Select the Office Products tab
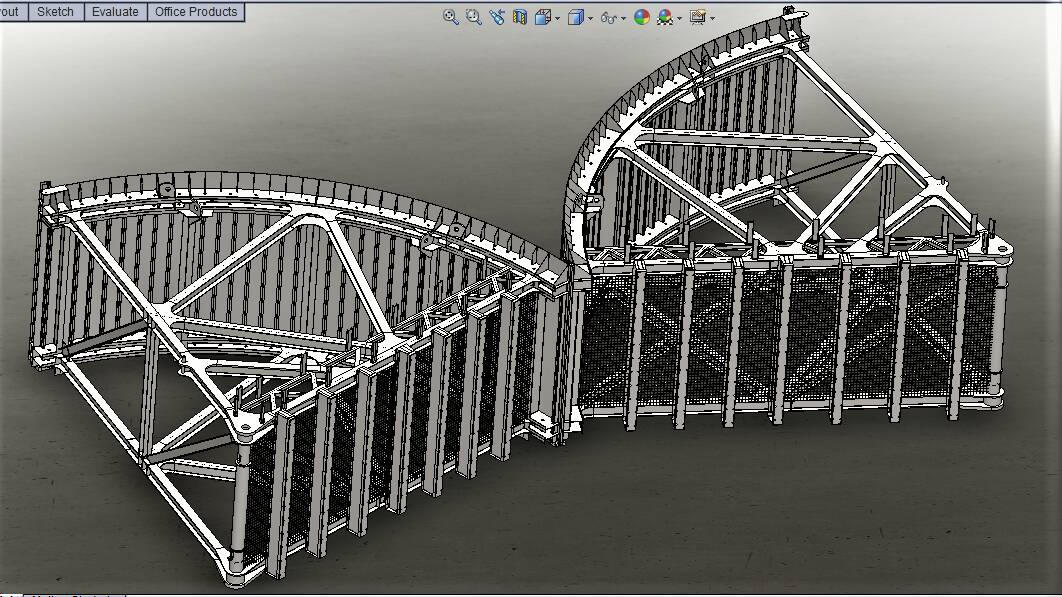The width and height of the screenshot is (1062, 597). (x=196, y=12)
